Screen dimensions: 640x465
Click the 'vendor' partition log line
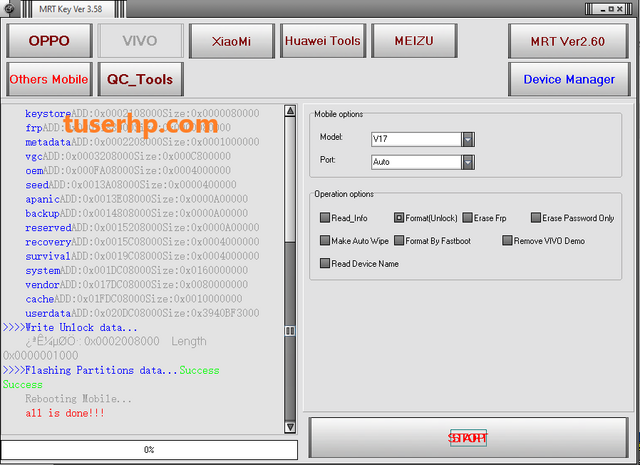click(136, 285)
